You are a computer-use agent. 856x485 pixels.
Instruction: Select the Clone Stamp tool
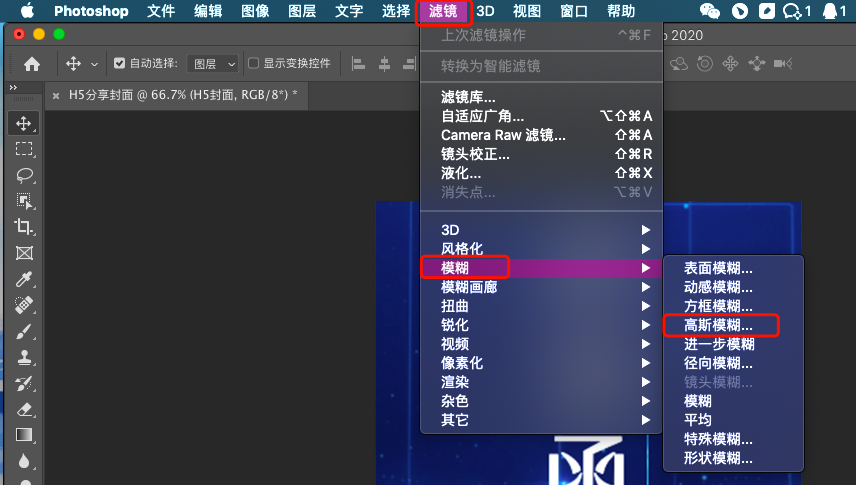[x=24, y=357]
